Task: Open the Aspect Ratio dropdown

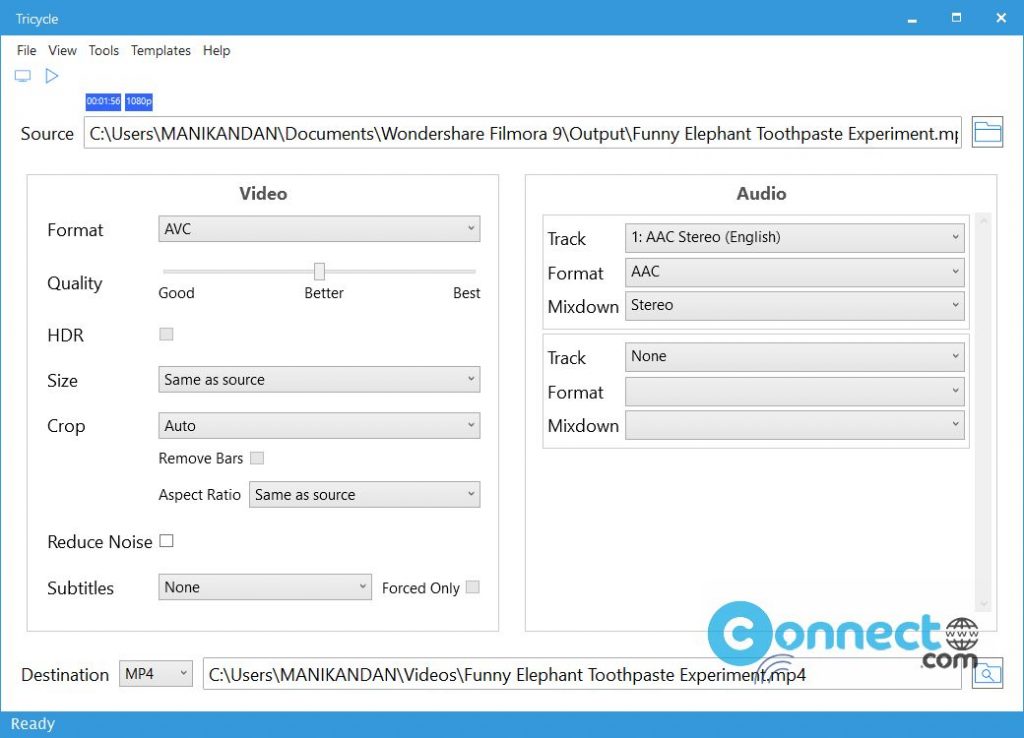Action: pos(364,494)
